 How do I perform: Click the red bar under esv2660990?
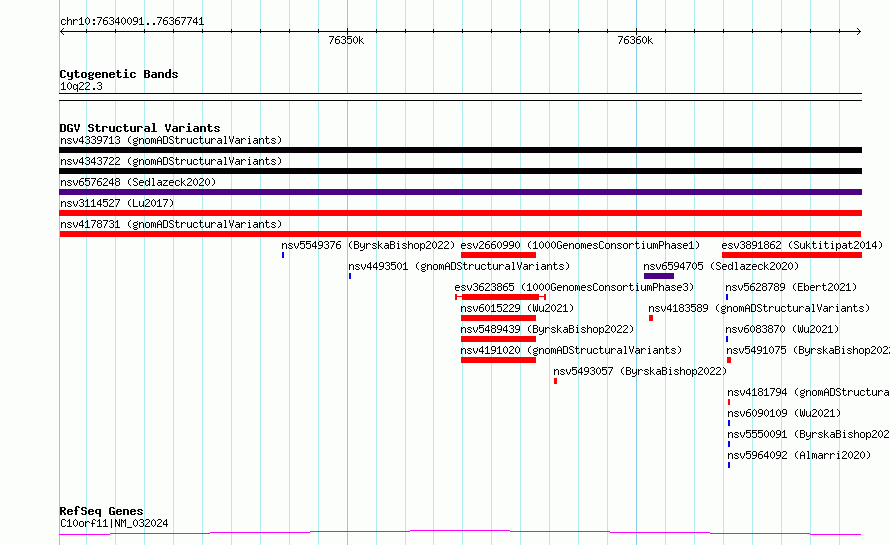click(498, 255)
